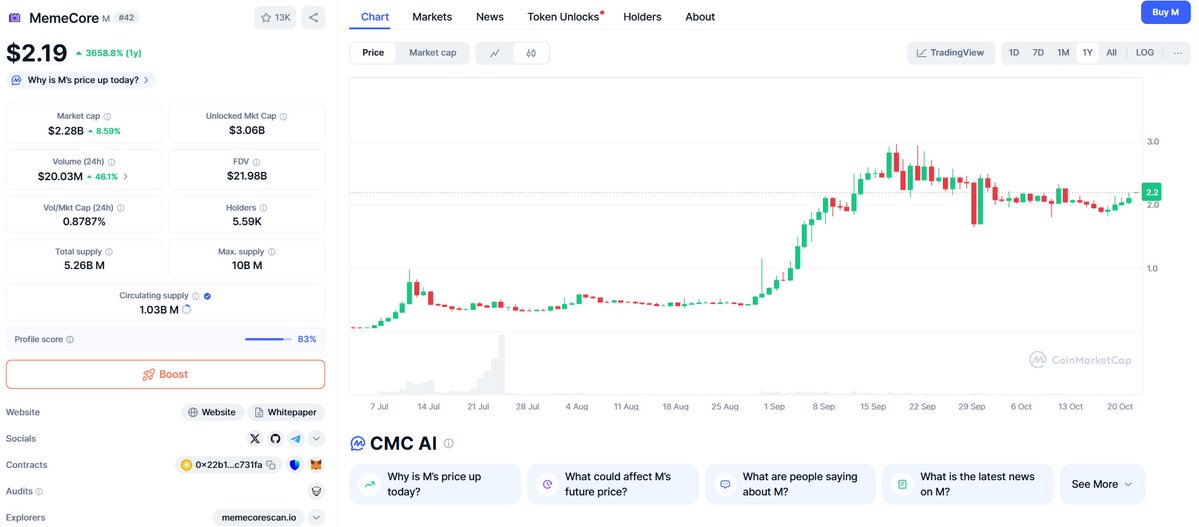Click the Profile score progress bar

(267, 340)
